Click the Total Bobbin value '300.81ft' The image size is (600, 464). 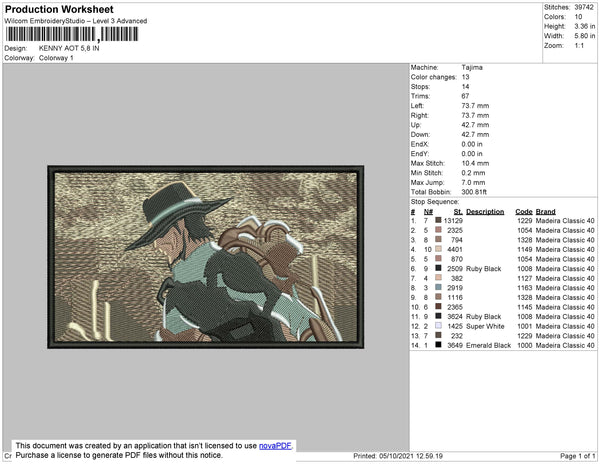click(x=474, y=192)
